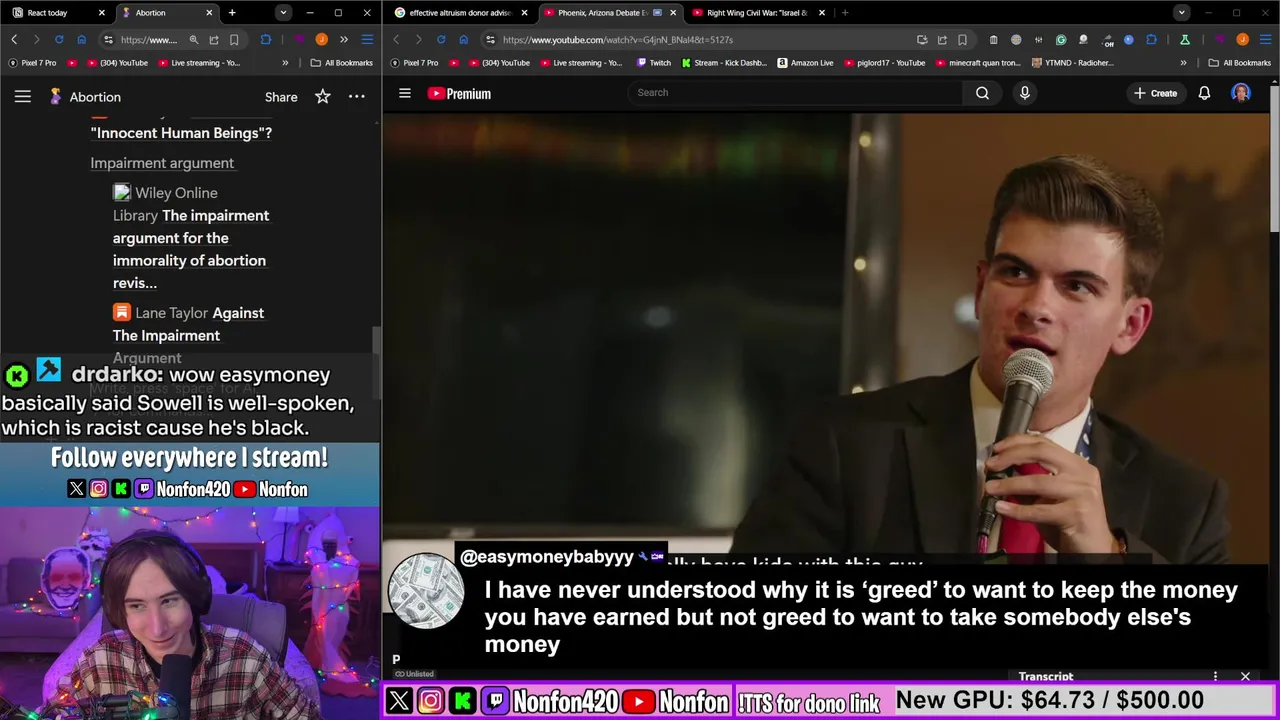This screenshot has height=720, width=1280.
Task: Toggle the extension icon labeled Off
Action: tap(1107, 40)
